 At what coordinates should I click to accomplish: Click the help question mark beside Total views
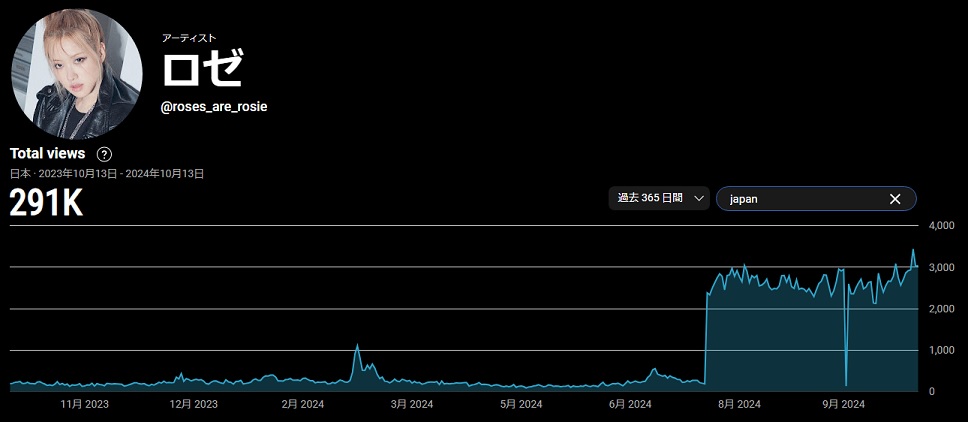pos(104,154)
